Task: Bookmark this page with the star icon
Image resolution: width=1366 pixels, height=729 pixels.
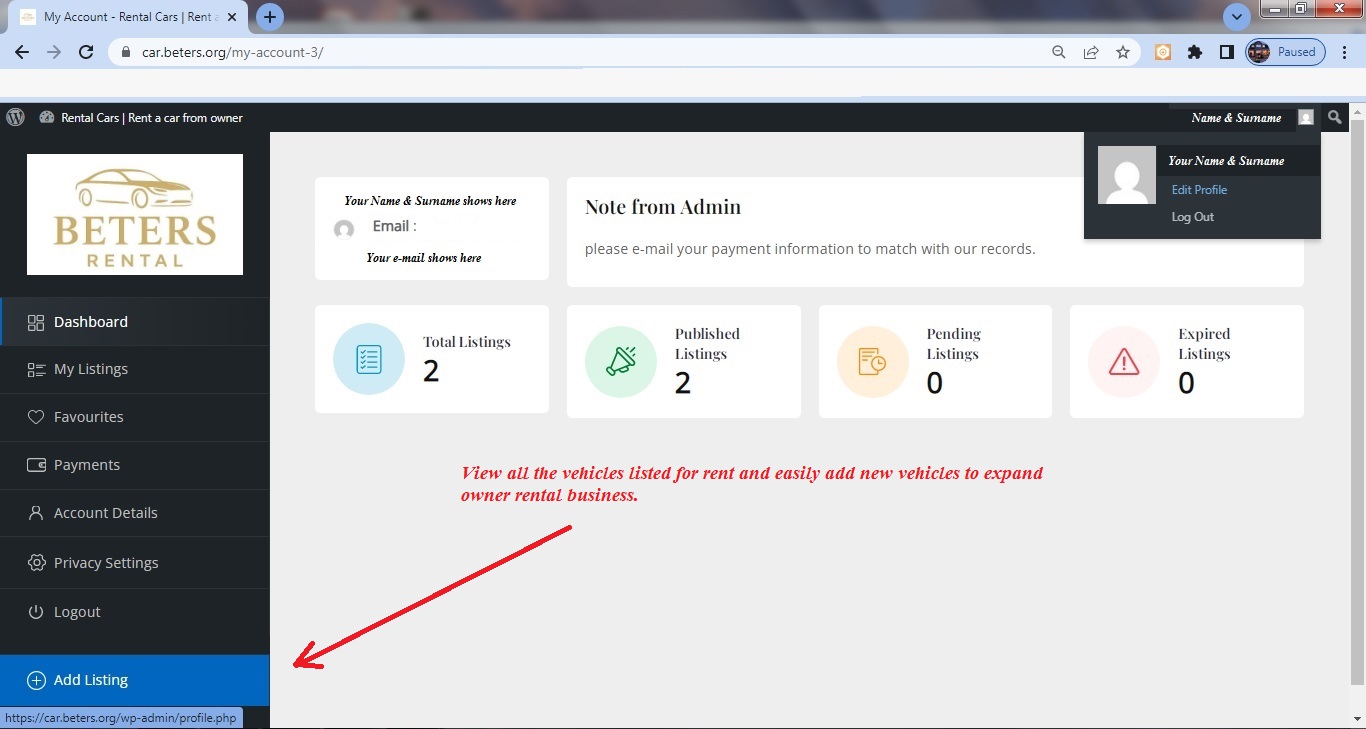Action: [x=1123, y=52]
